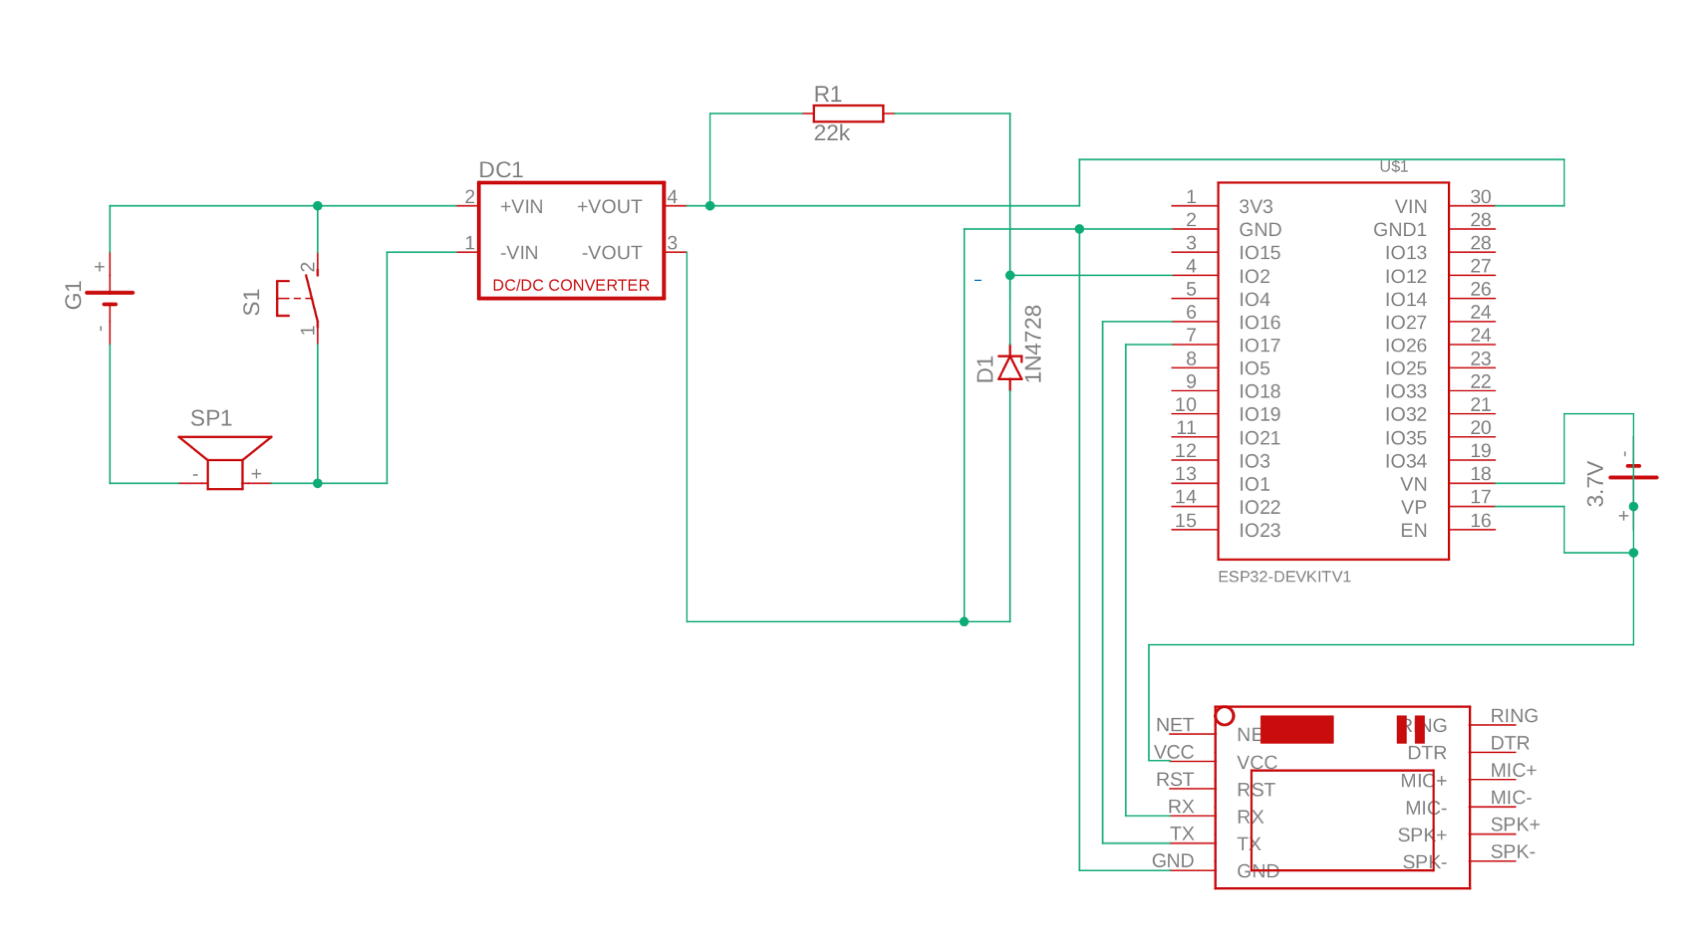This screenshot has height=949, width=1687.
Task: Select the MIC+ pin label outside module
Action: pyautogui.click(x=1512, y=771)
